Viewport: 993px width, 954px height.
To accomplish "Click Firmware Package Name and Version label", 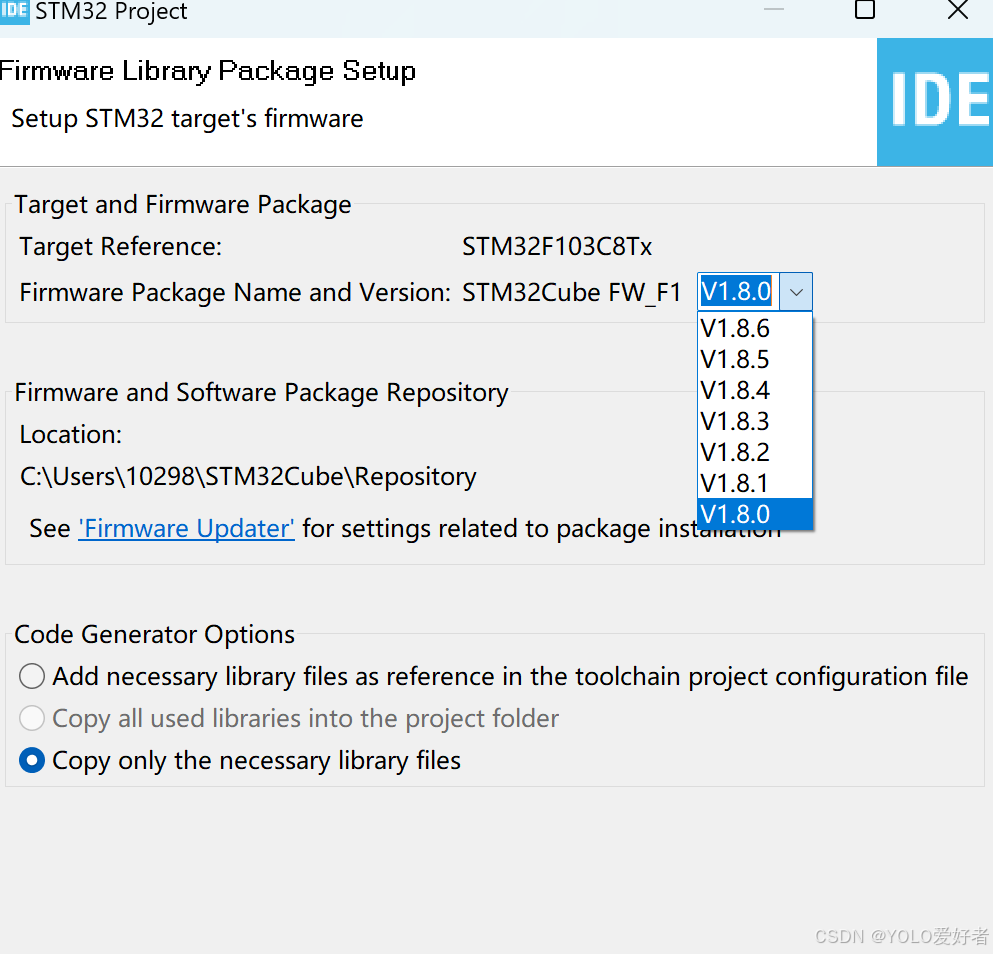I will tap(235, 293).
